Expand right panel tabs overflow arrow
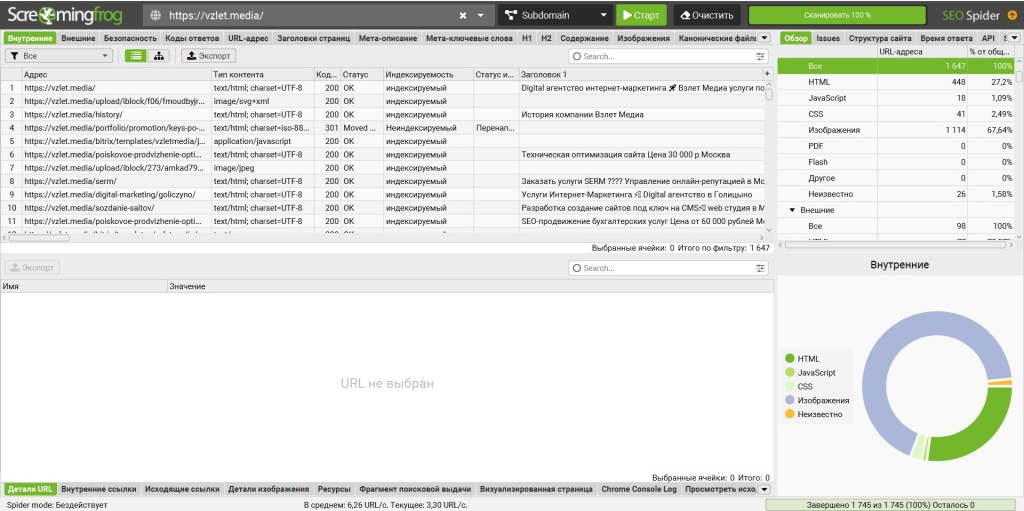Image resolution: width=1024 pixels, height=511 pixels. pyautogui.click(x=1014, y=39)
